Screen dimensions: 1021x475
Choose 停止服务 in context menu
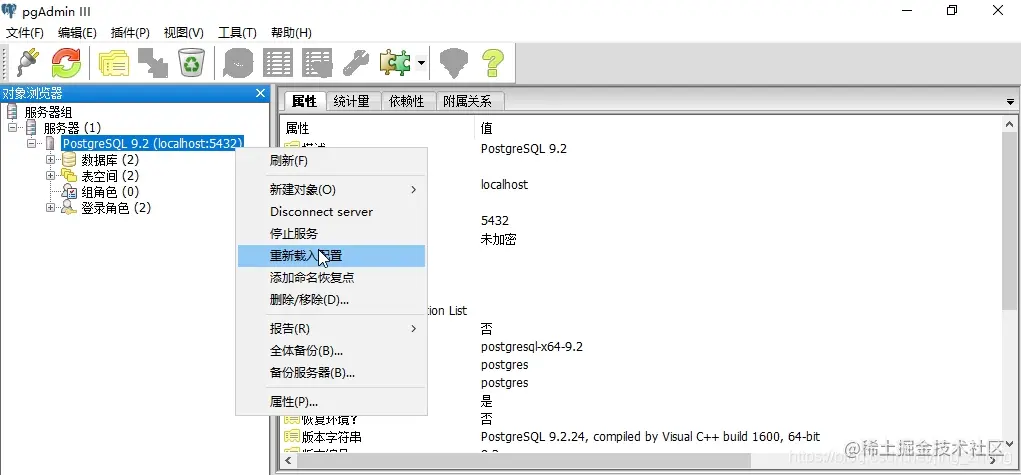[x=331, y=233]
